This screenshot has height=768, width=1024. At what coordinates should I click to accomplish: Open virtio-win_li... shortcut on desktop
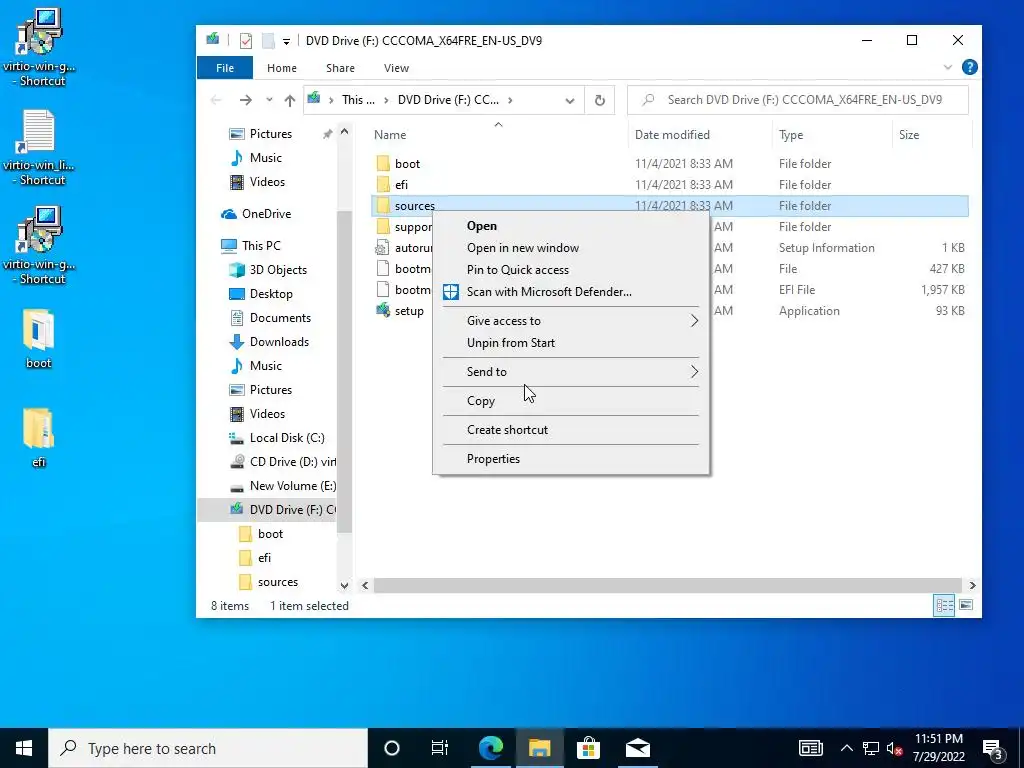[x=39, y=148]
